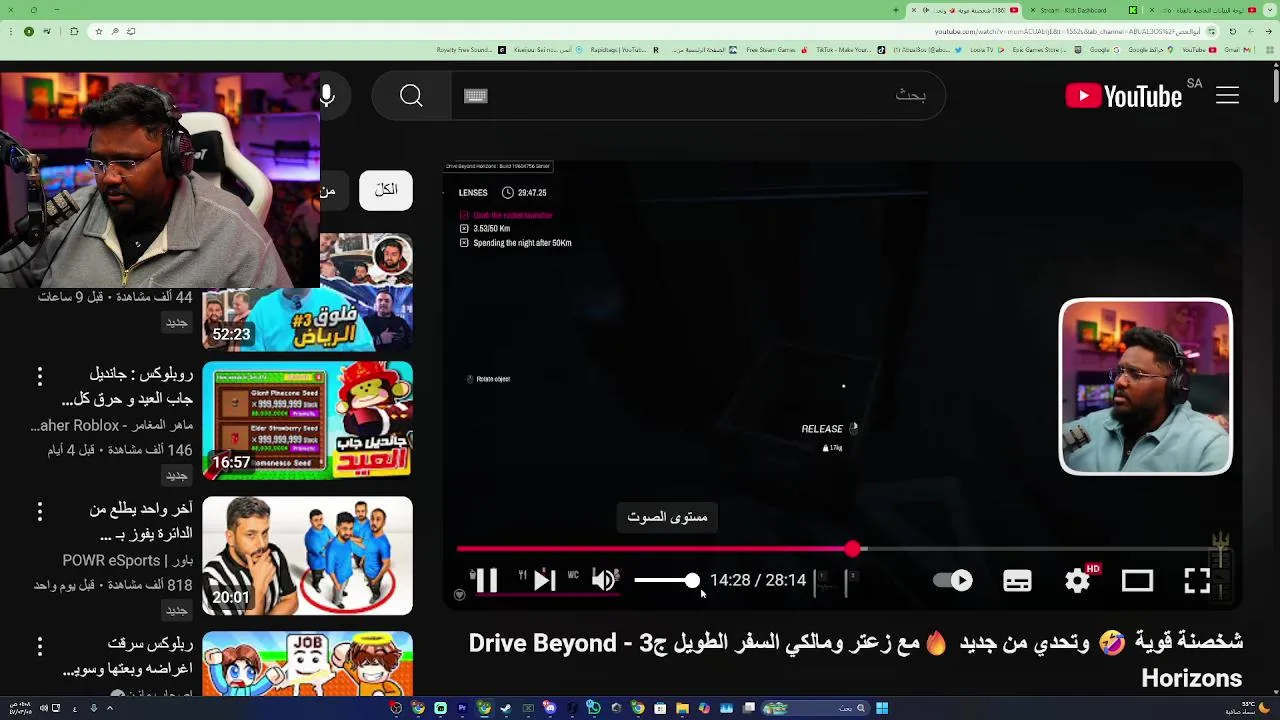1280x720 pixels.
Task: Open options menu for 'روبلوكس : جانديل' video
Action: coord(40,376)
